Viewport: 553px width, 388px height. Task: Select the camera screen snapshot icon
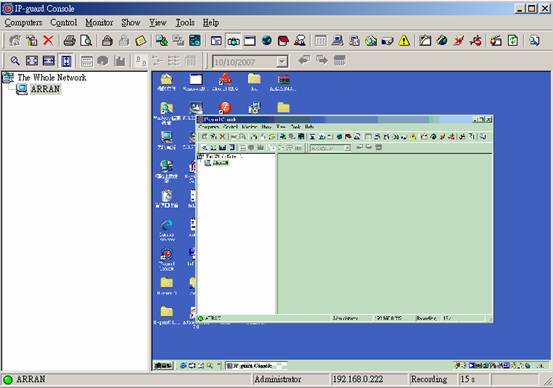tap(233, 41)
